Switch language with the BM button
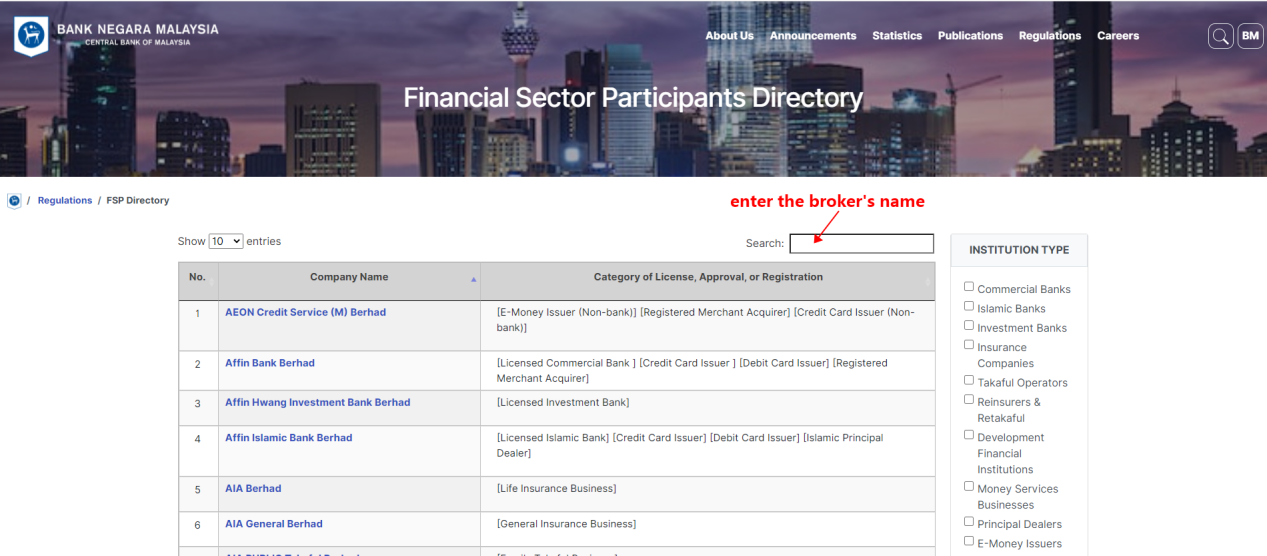 tap(1250, 36)
